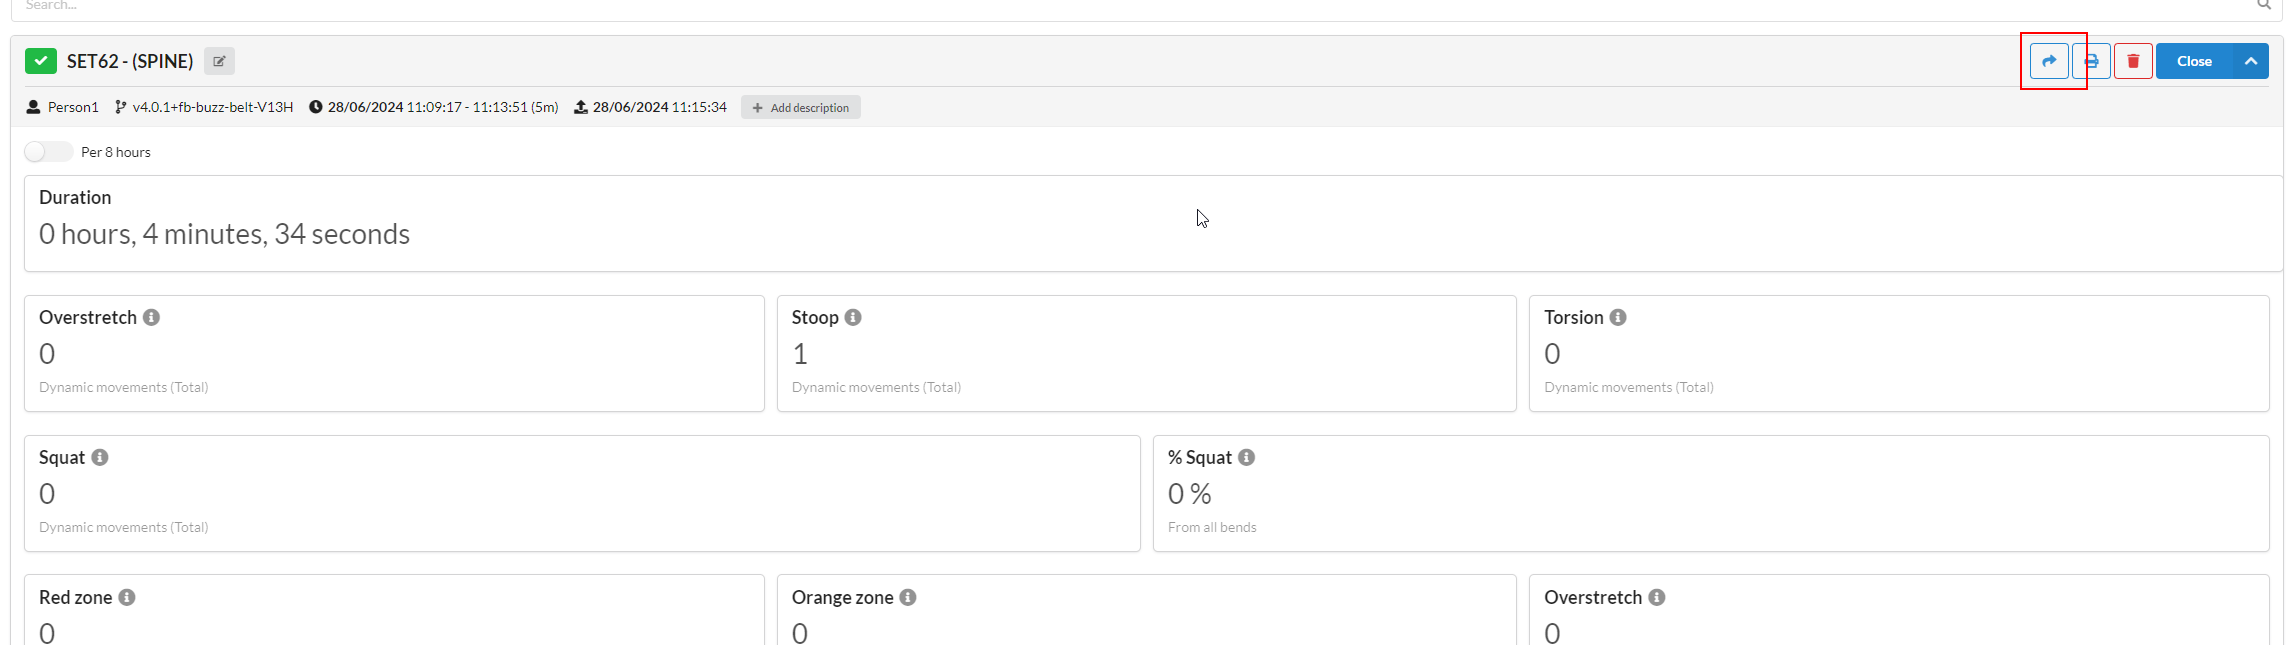Click the edit pencil icon beside SET62
The width and height of the screenshot is (2290, 645).
point(219,61)
